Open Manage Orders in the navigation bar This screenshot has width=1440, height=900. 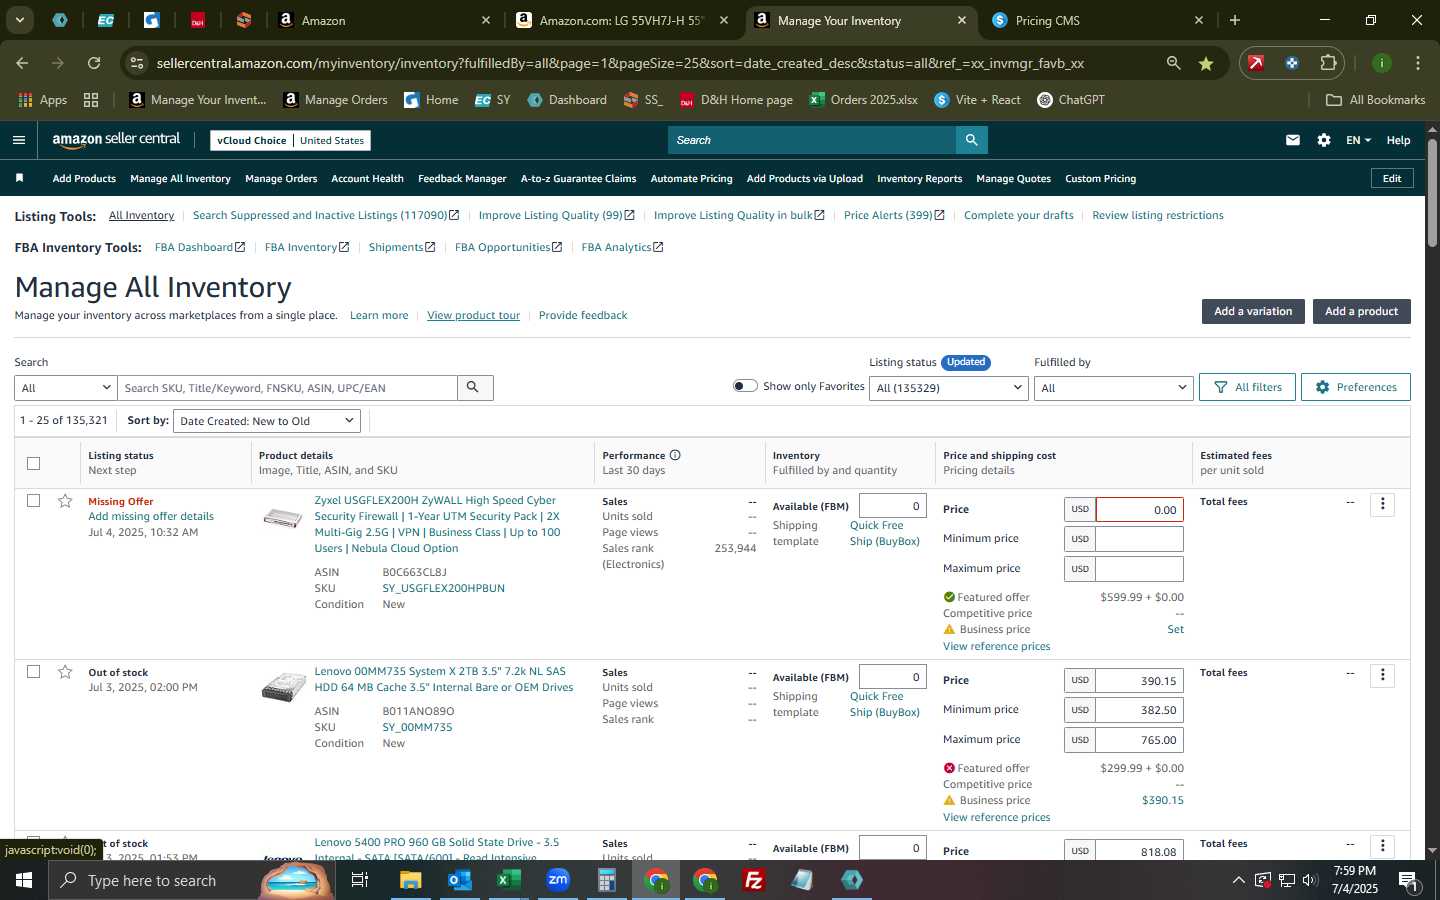pos(281,178)
